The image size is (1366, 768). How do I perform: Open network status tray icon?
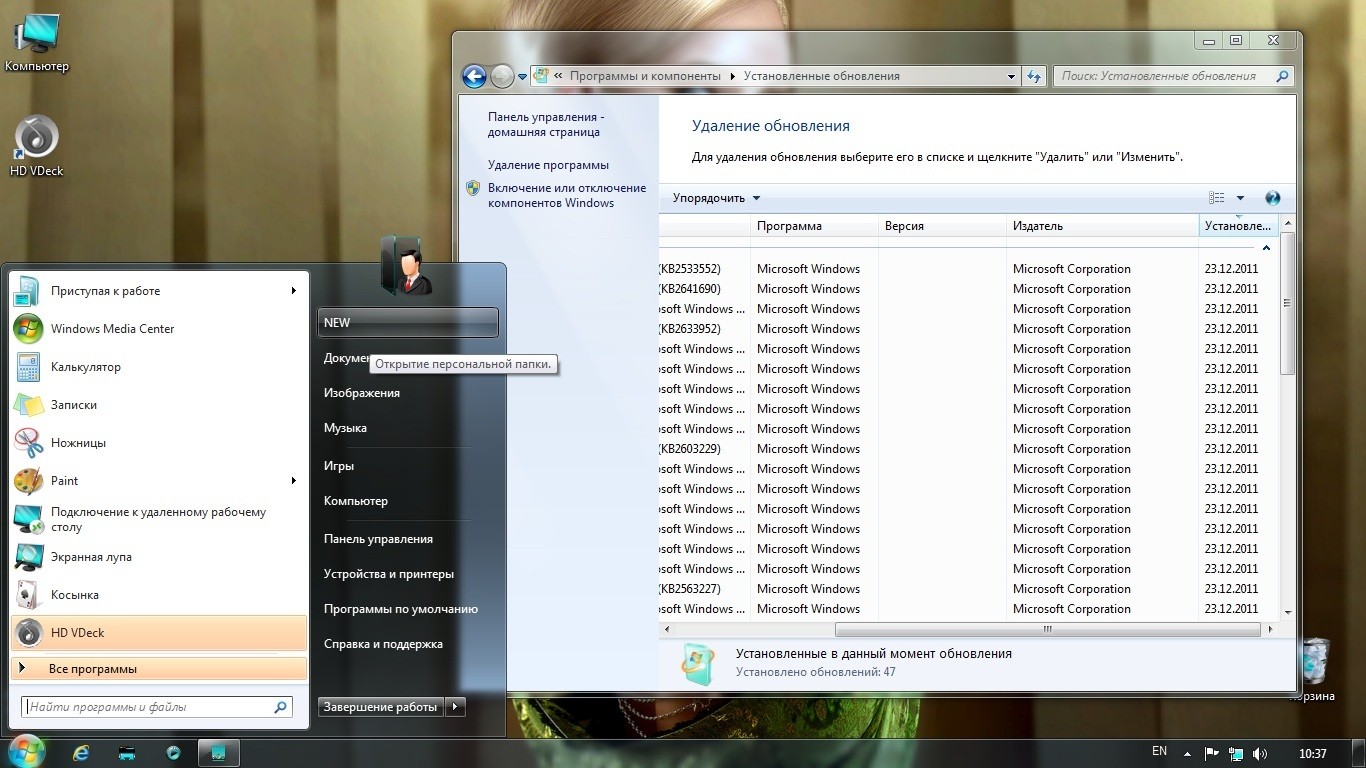(1236, 753)
